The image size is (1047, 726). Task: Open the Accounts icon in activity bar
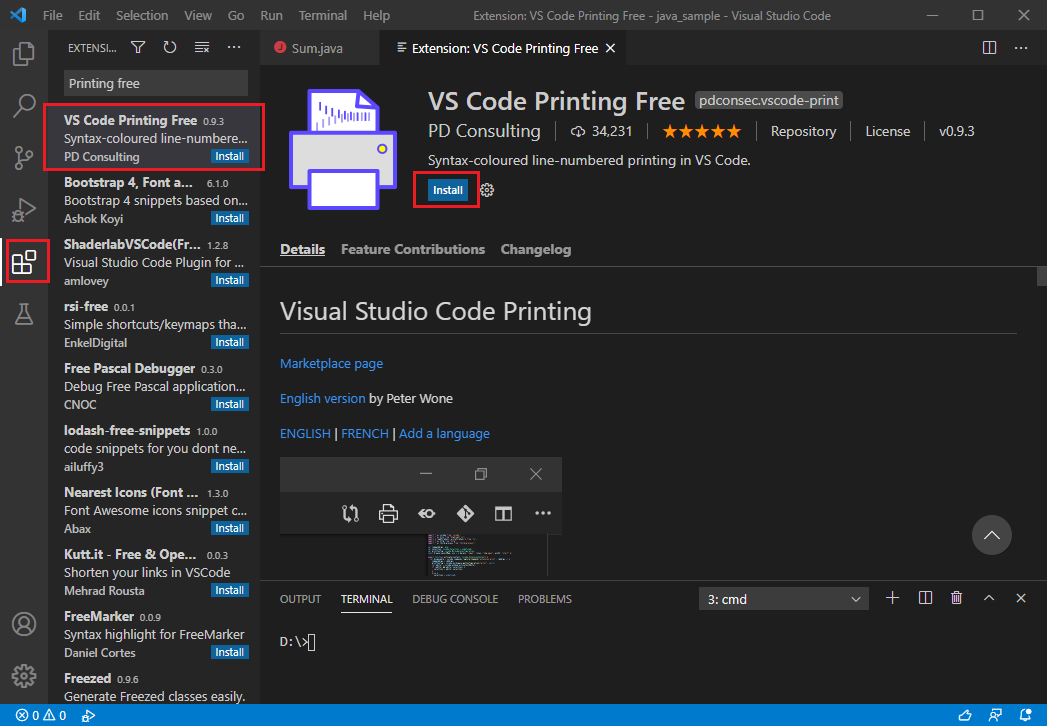[23, 624]
